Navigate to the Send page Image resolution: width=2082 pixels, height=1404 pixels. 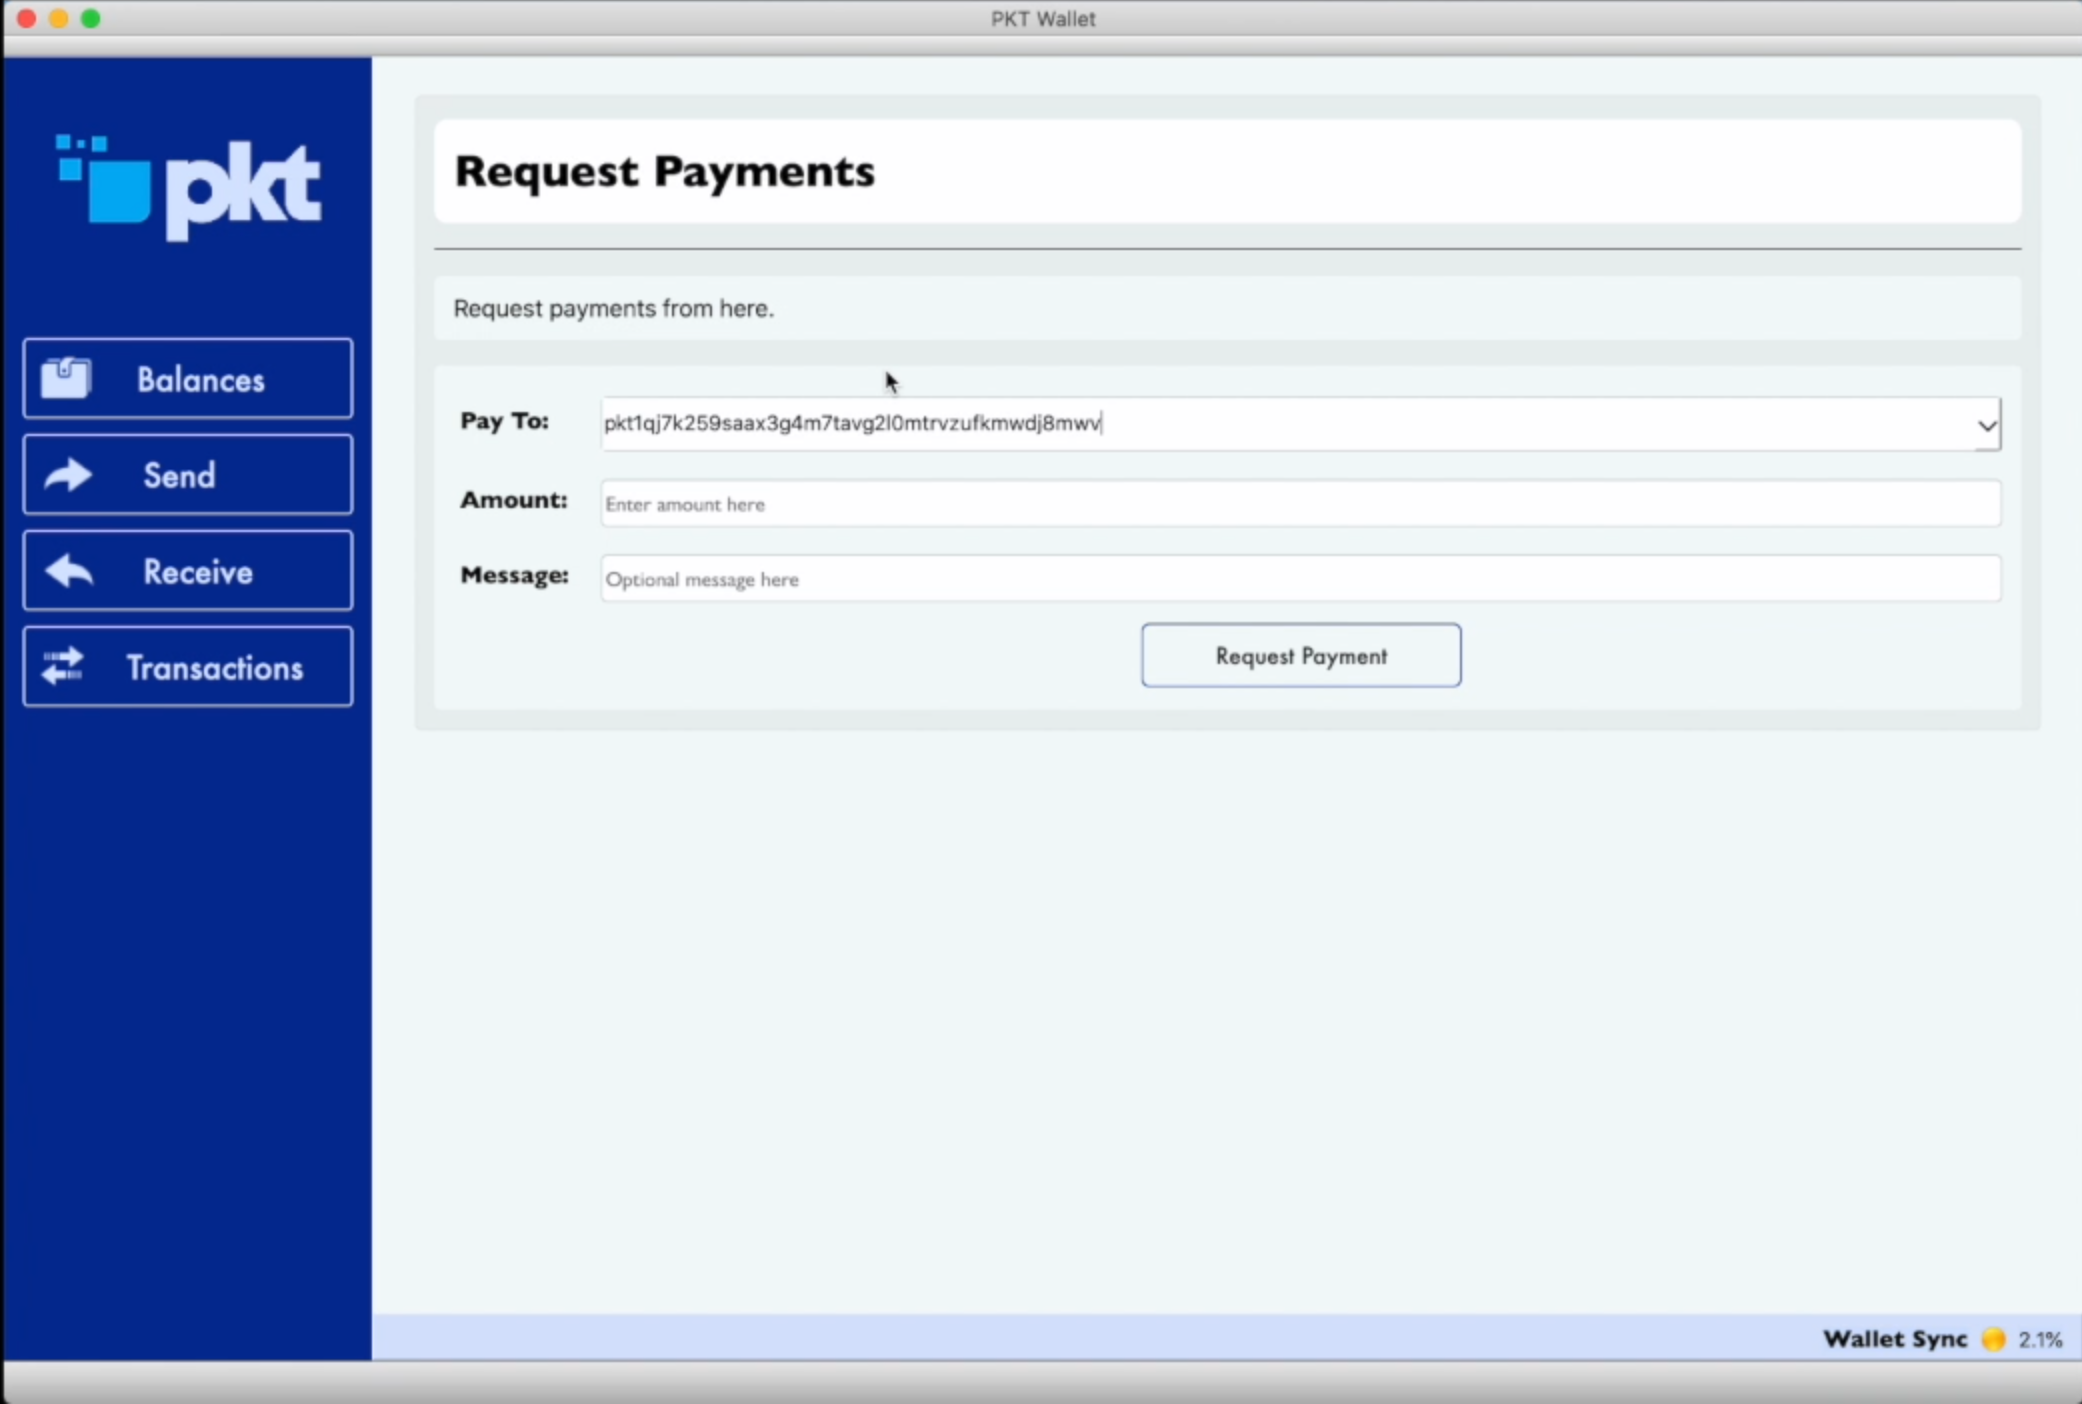186,474
